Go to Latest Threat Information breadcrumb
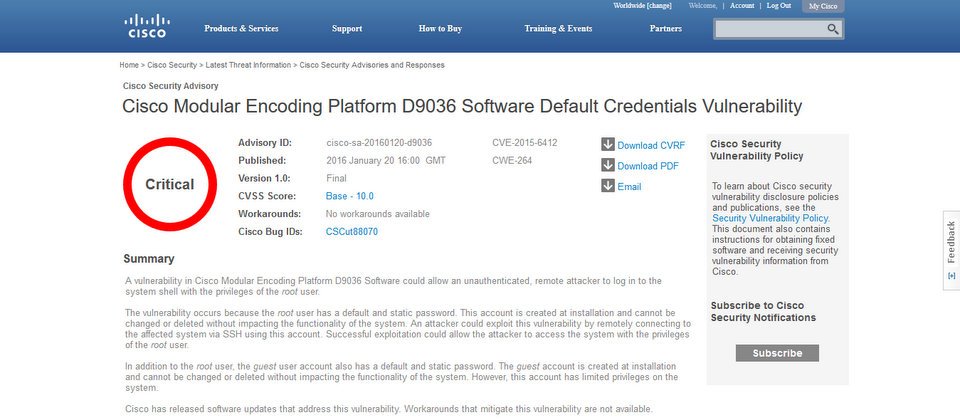The width and height of the screenshot is (960, 420). (x=248, y=65)
